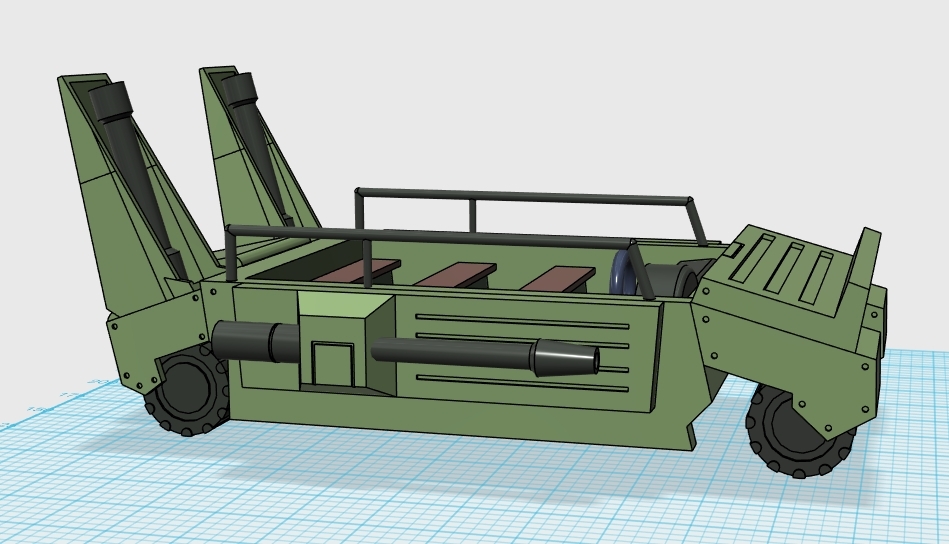Select the blue steering wheel on the vehicle
Viewport: 949px width, 544px height.
click(x=624, y=274)
